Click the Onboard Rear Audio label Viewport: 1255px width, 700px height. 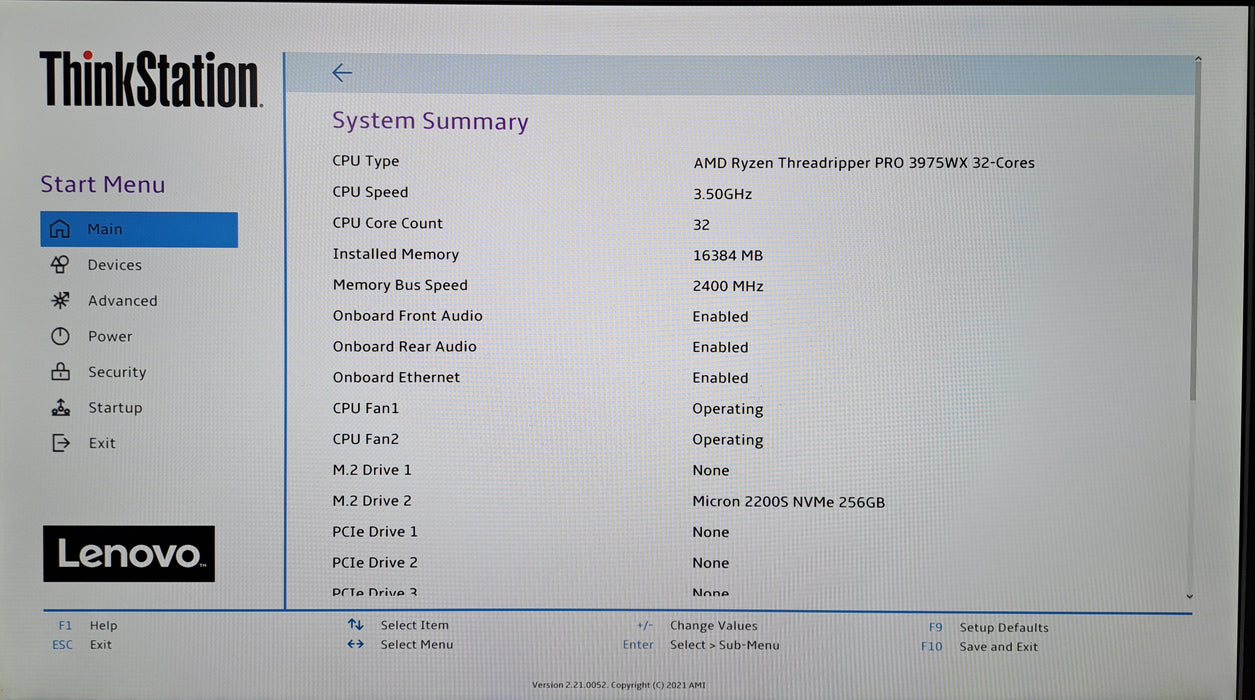pos(405,347)
